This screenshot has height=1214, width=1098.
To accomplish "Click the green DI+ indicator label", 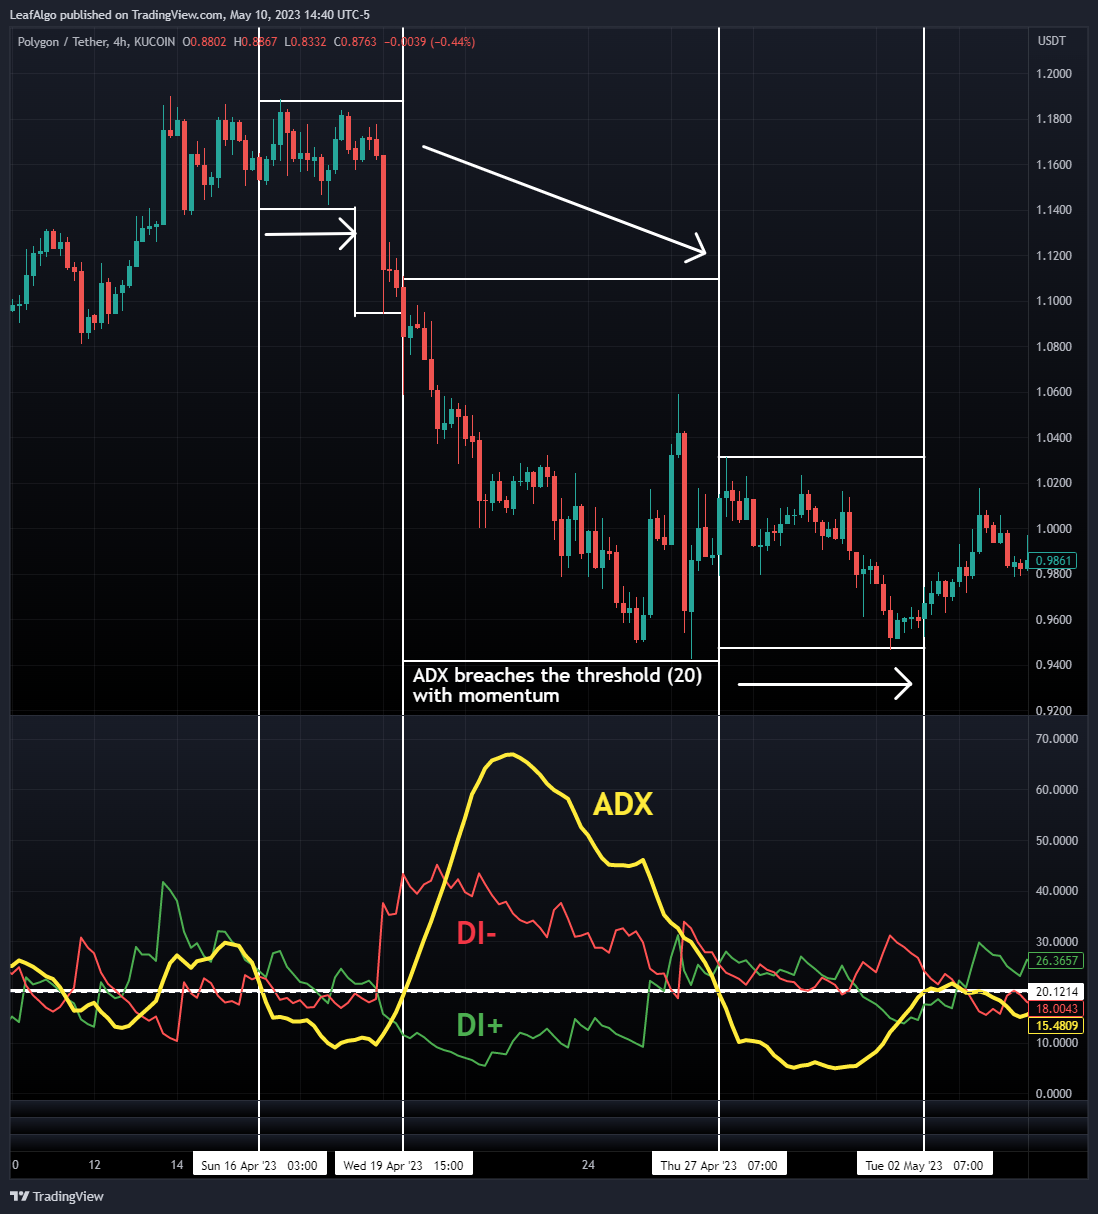I will coord(480,1025).
